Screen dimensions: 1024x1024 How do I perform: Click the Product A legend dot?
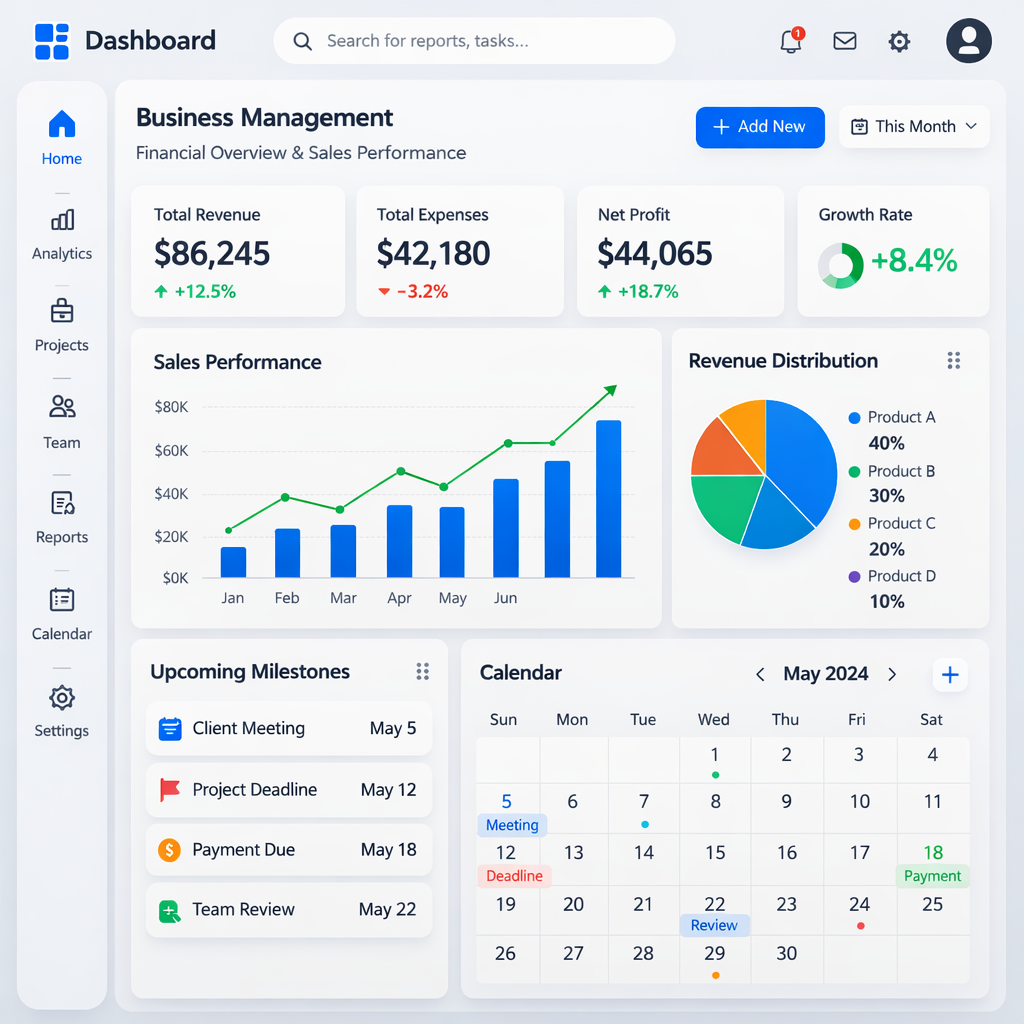pos(854,418)
